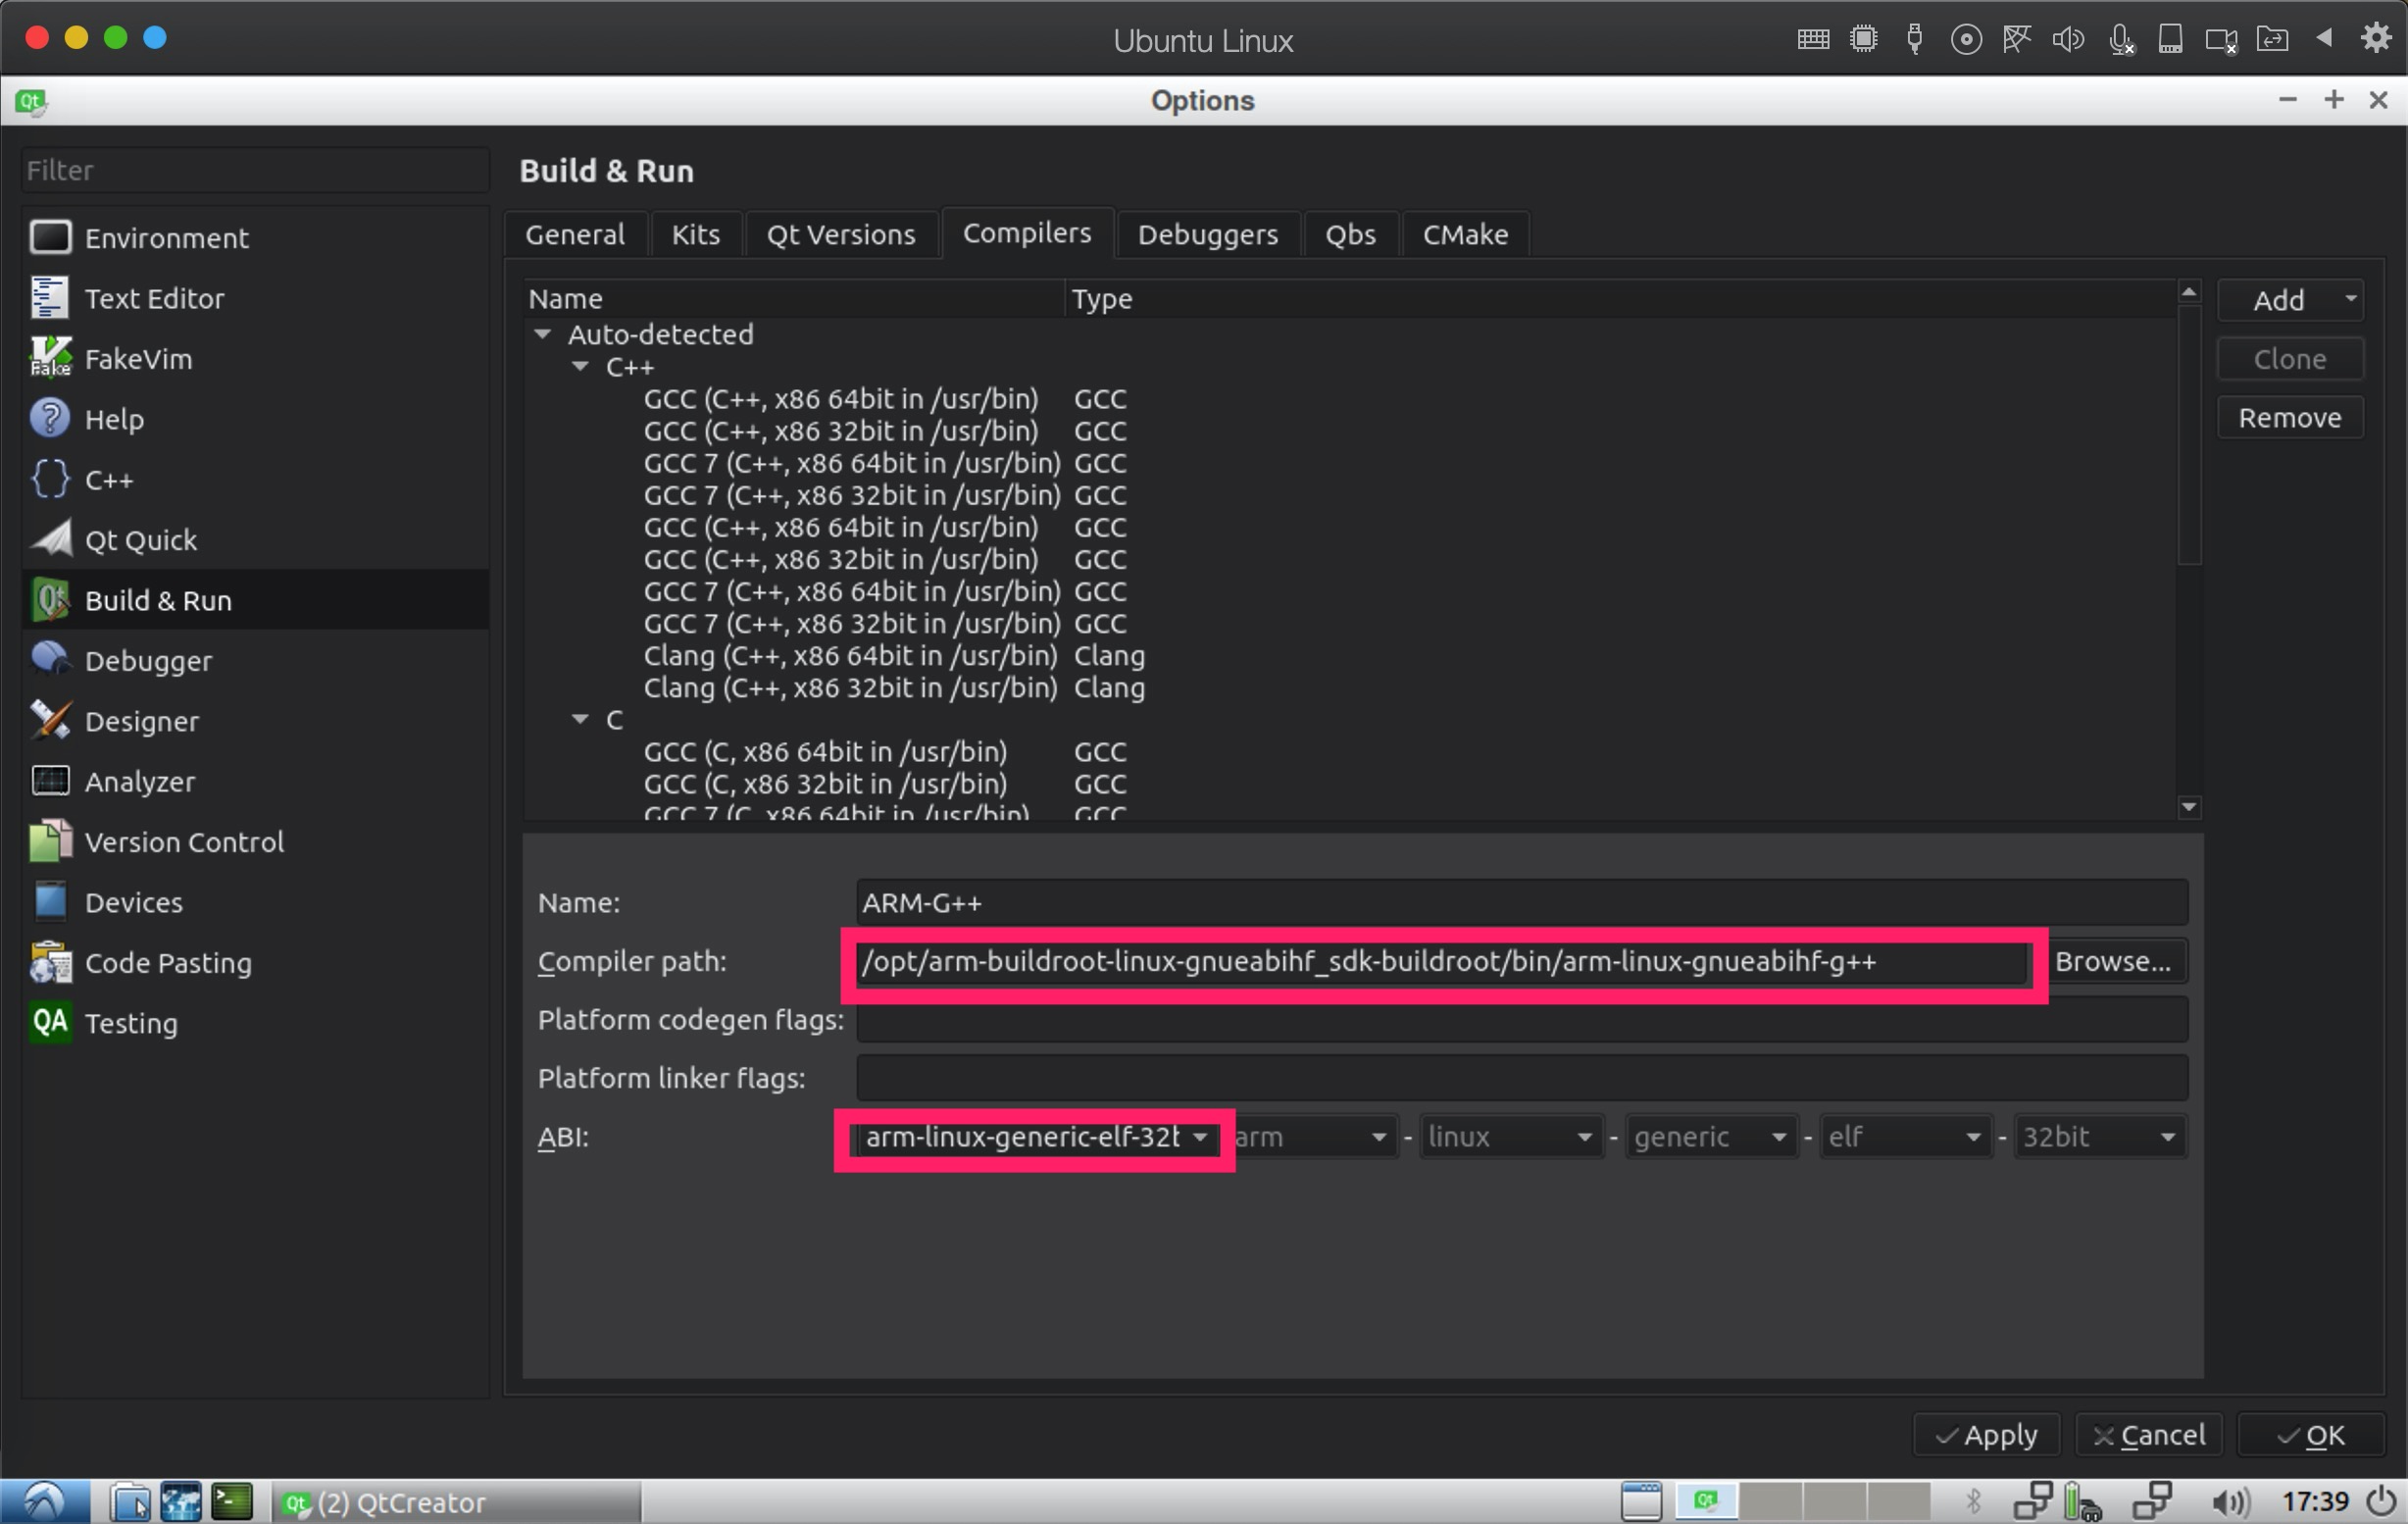Open the Add compiler dropdown

click(x=2290, y=300)
